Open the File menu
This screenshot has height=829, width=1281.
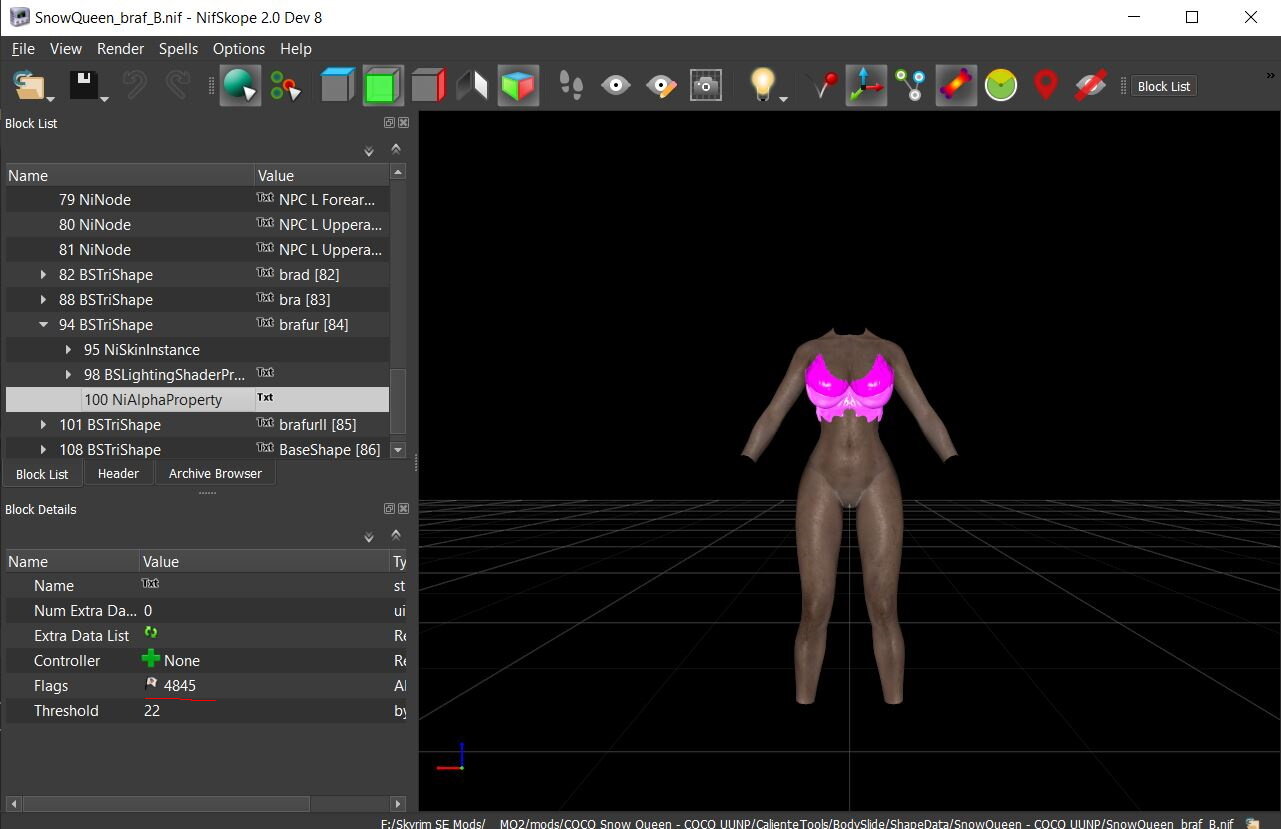23,48
